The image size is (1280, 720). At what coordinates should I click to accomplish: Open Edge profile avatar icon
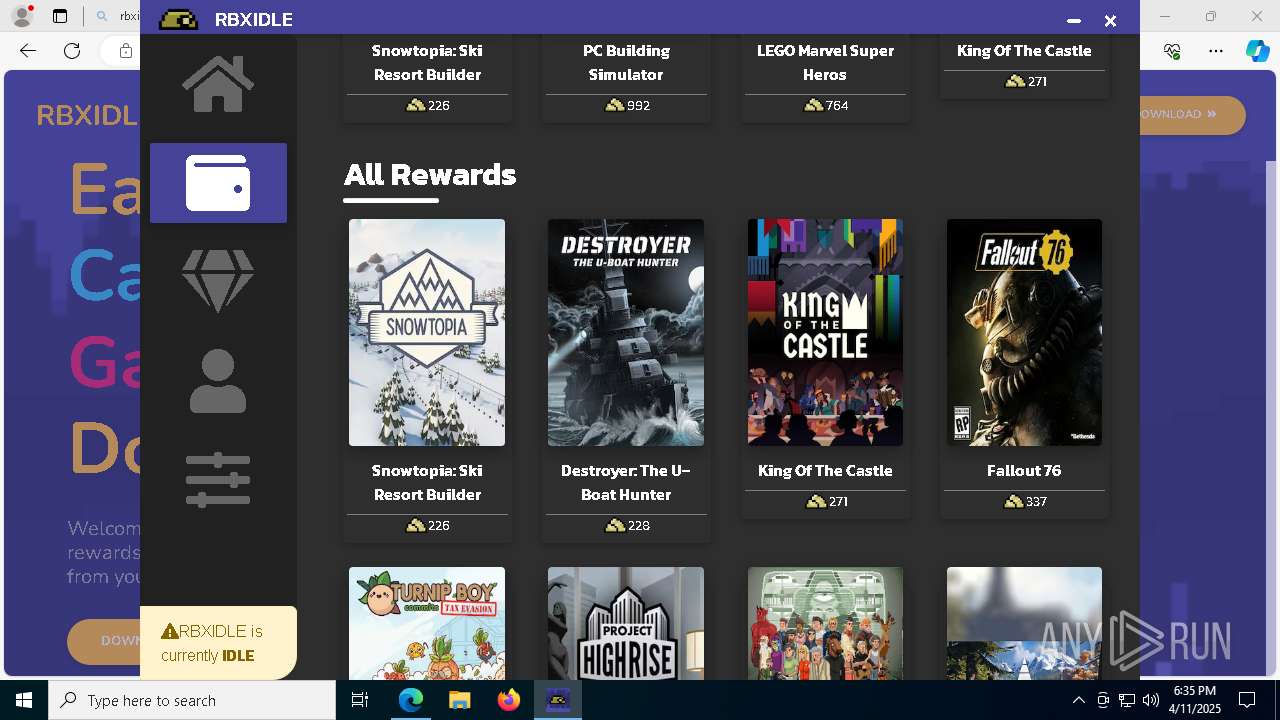coord(22,16)
